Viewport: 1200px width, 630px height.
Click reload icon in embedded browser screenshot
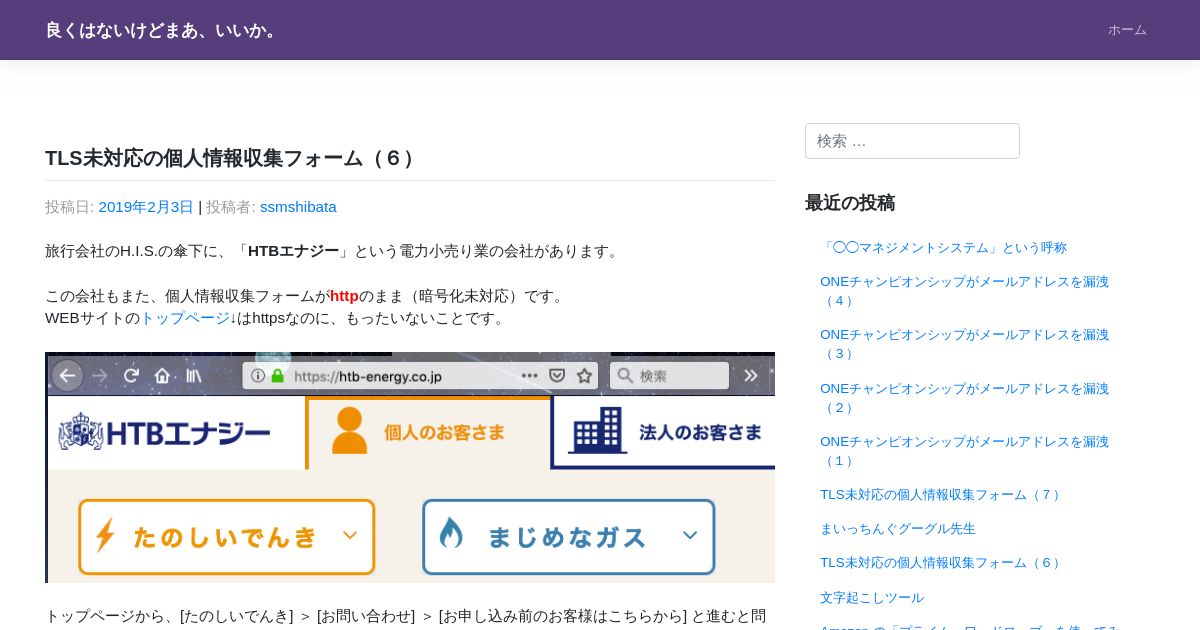131,376
